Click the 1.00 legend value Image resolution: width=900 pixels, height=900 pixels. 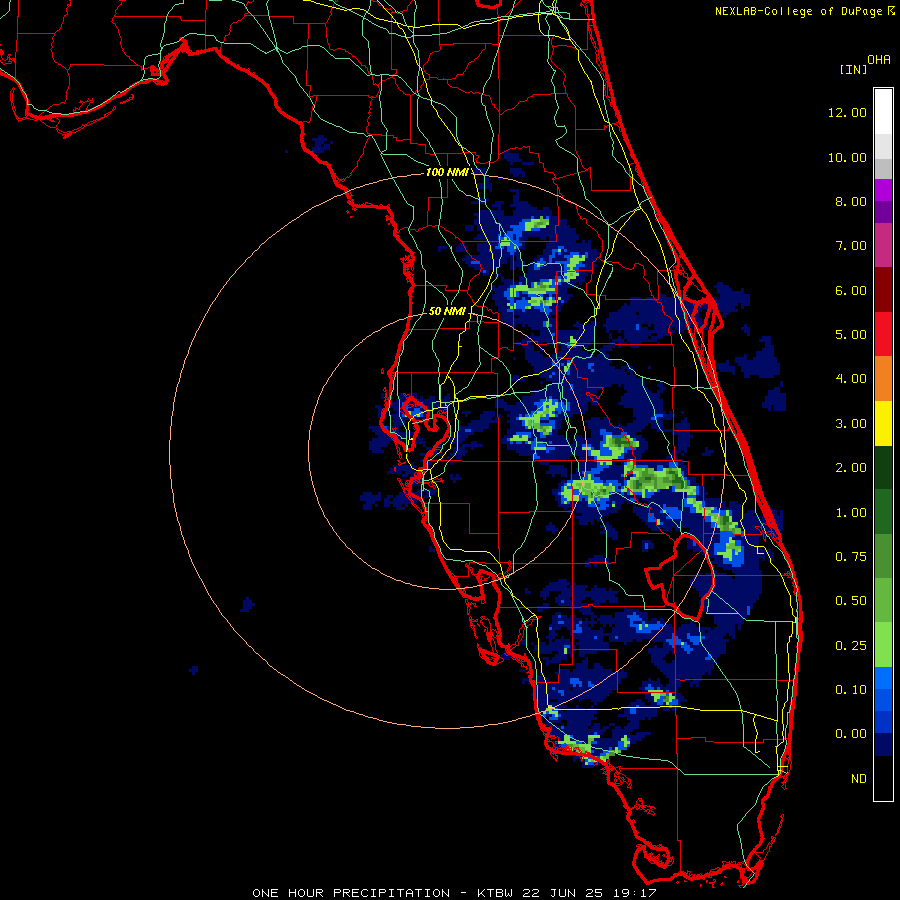tap(851, 513)
